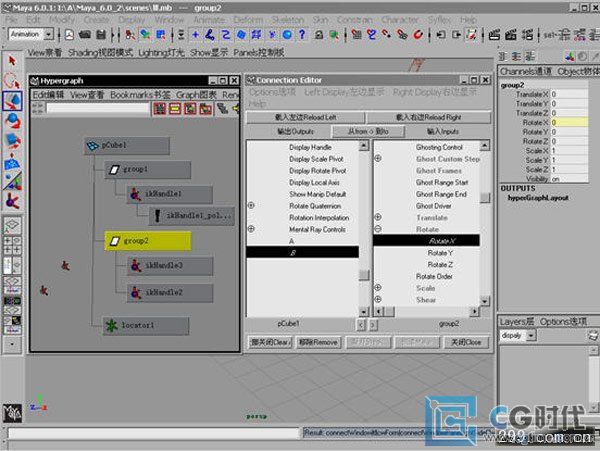The width and height of the screenshot is (600, 451).
Task: Click Select by component type mode icon
Action: pos(161,35)
